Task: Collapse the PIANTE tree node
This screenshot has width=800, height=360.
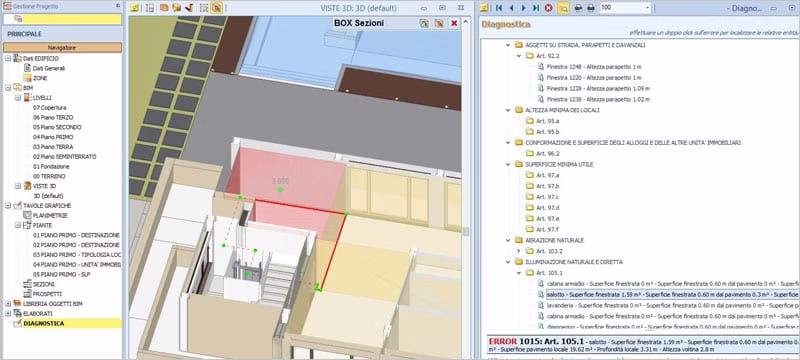Action: pos(17,225)
